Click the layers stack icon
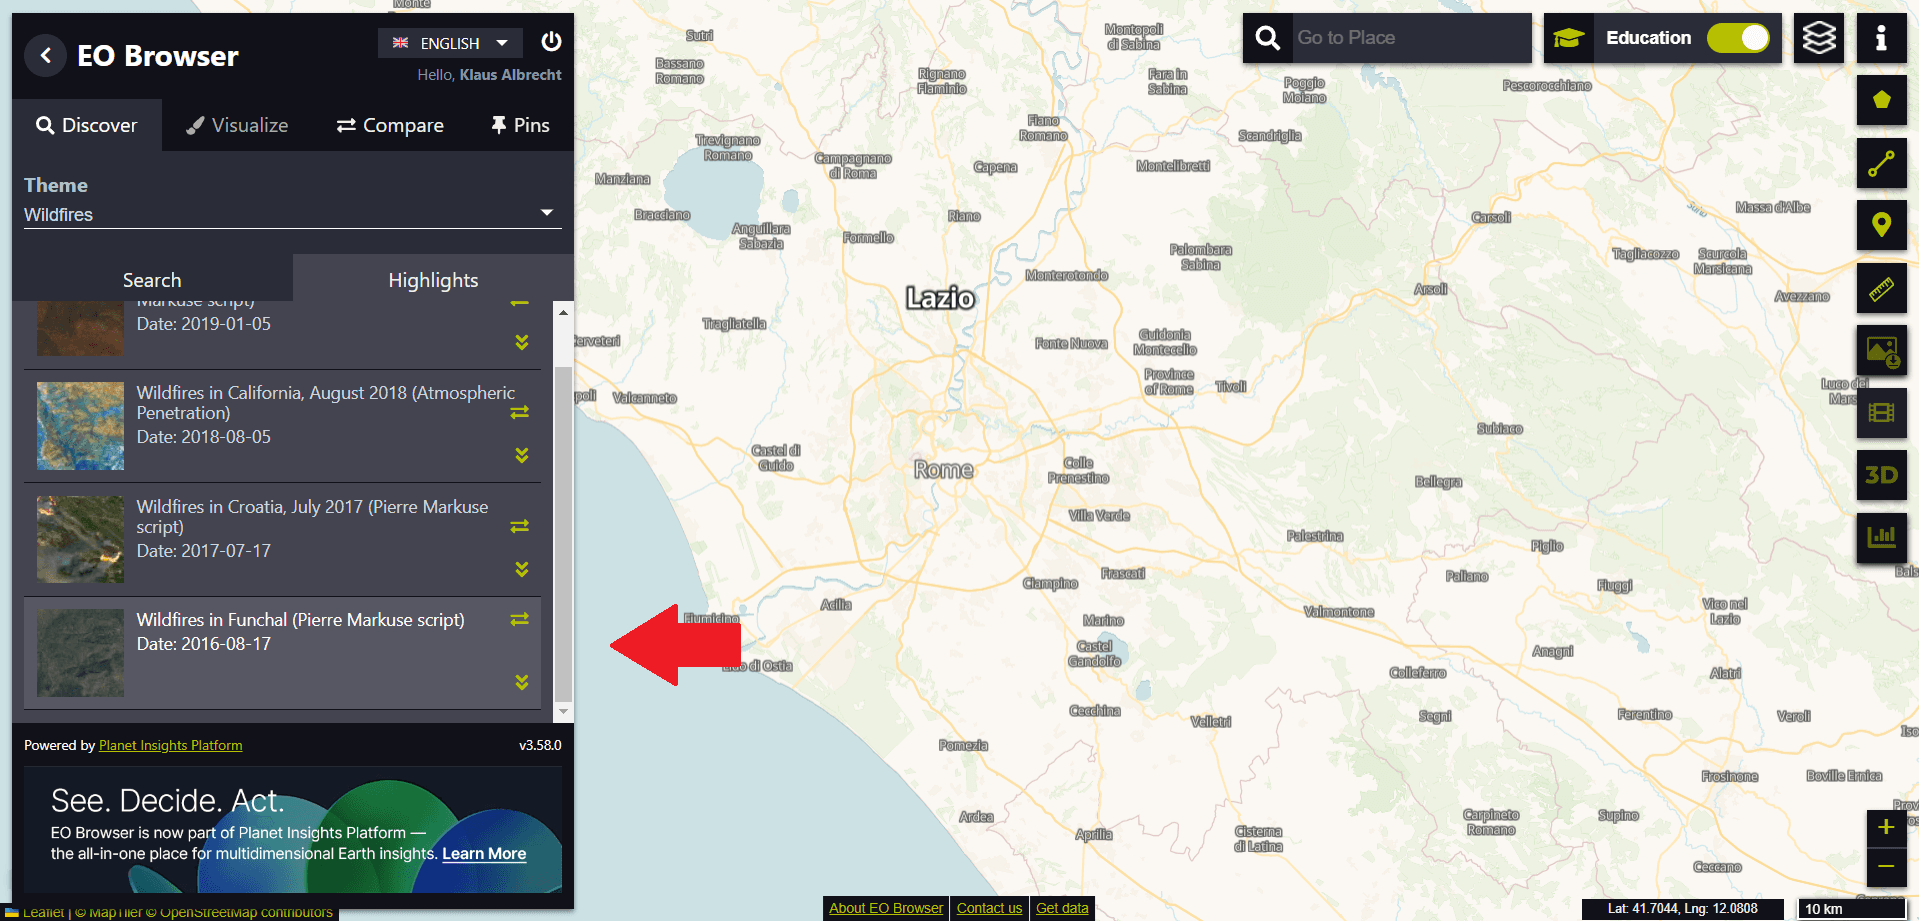Image resolution: width=1919 pixels, height=921 pixels. 1818,38
